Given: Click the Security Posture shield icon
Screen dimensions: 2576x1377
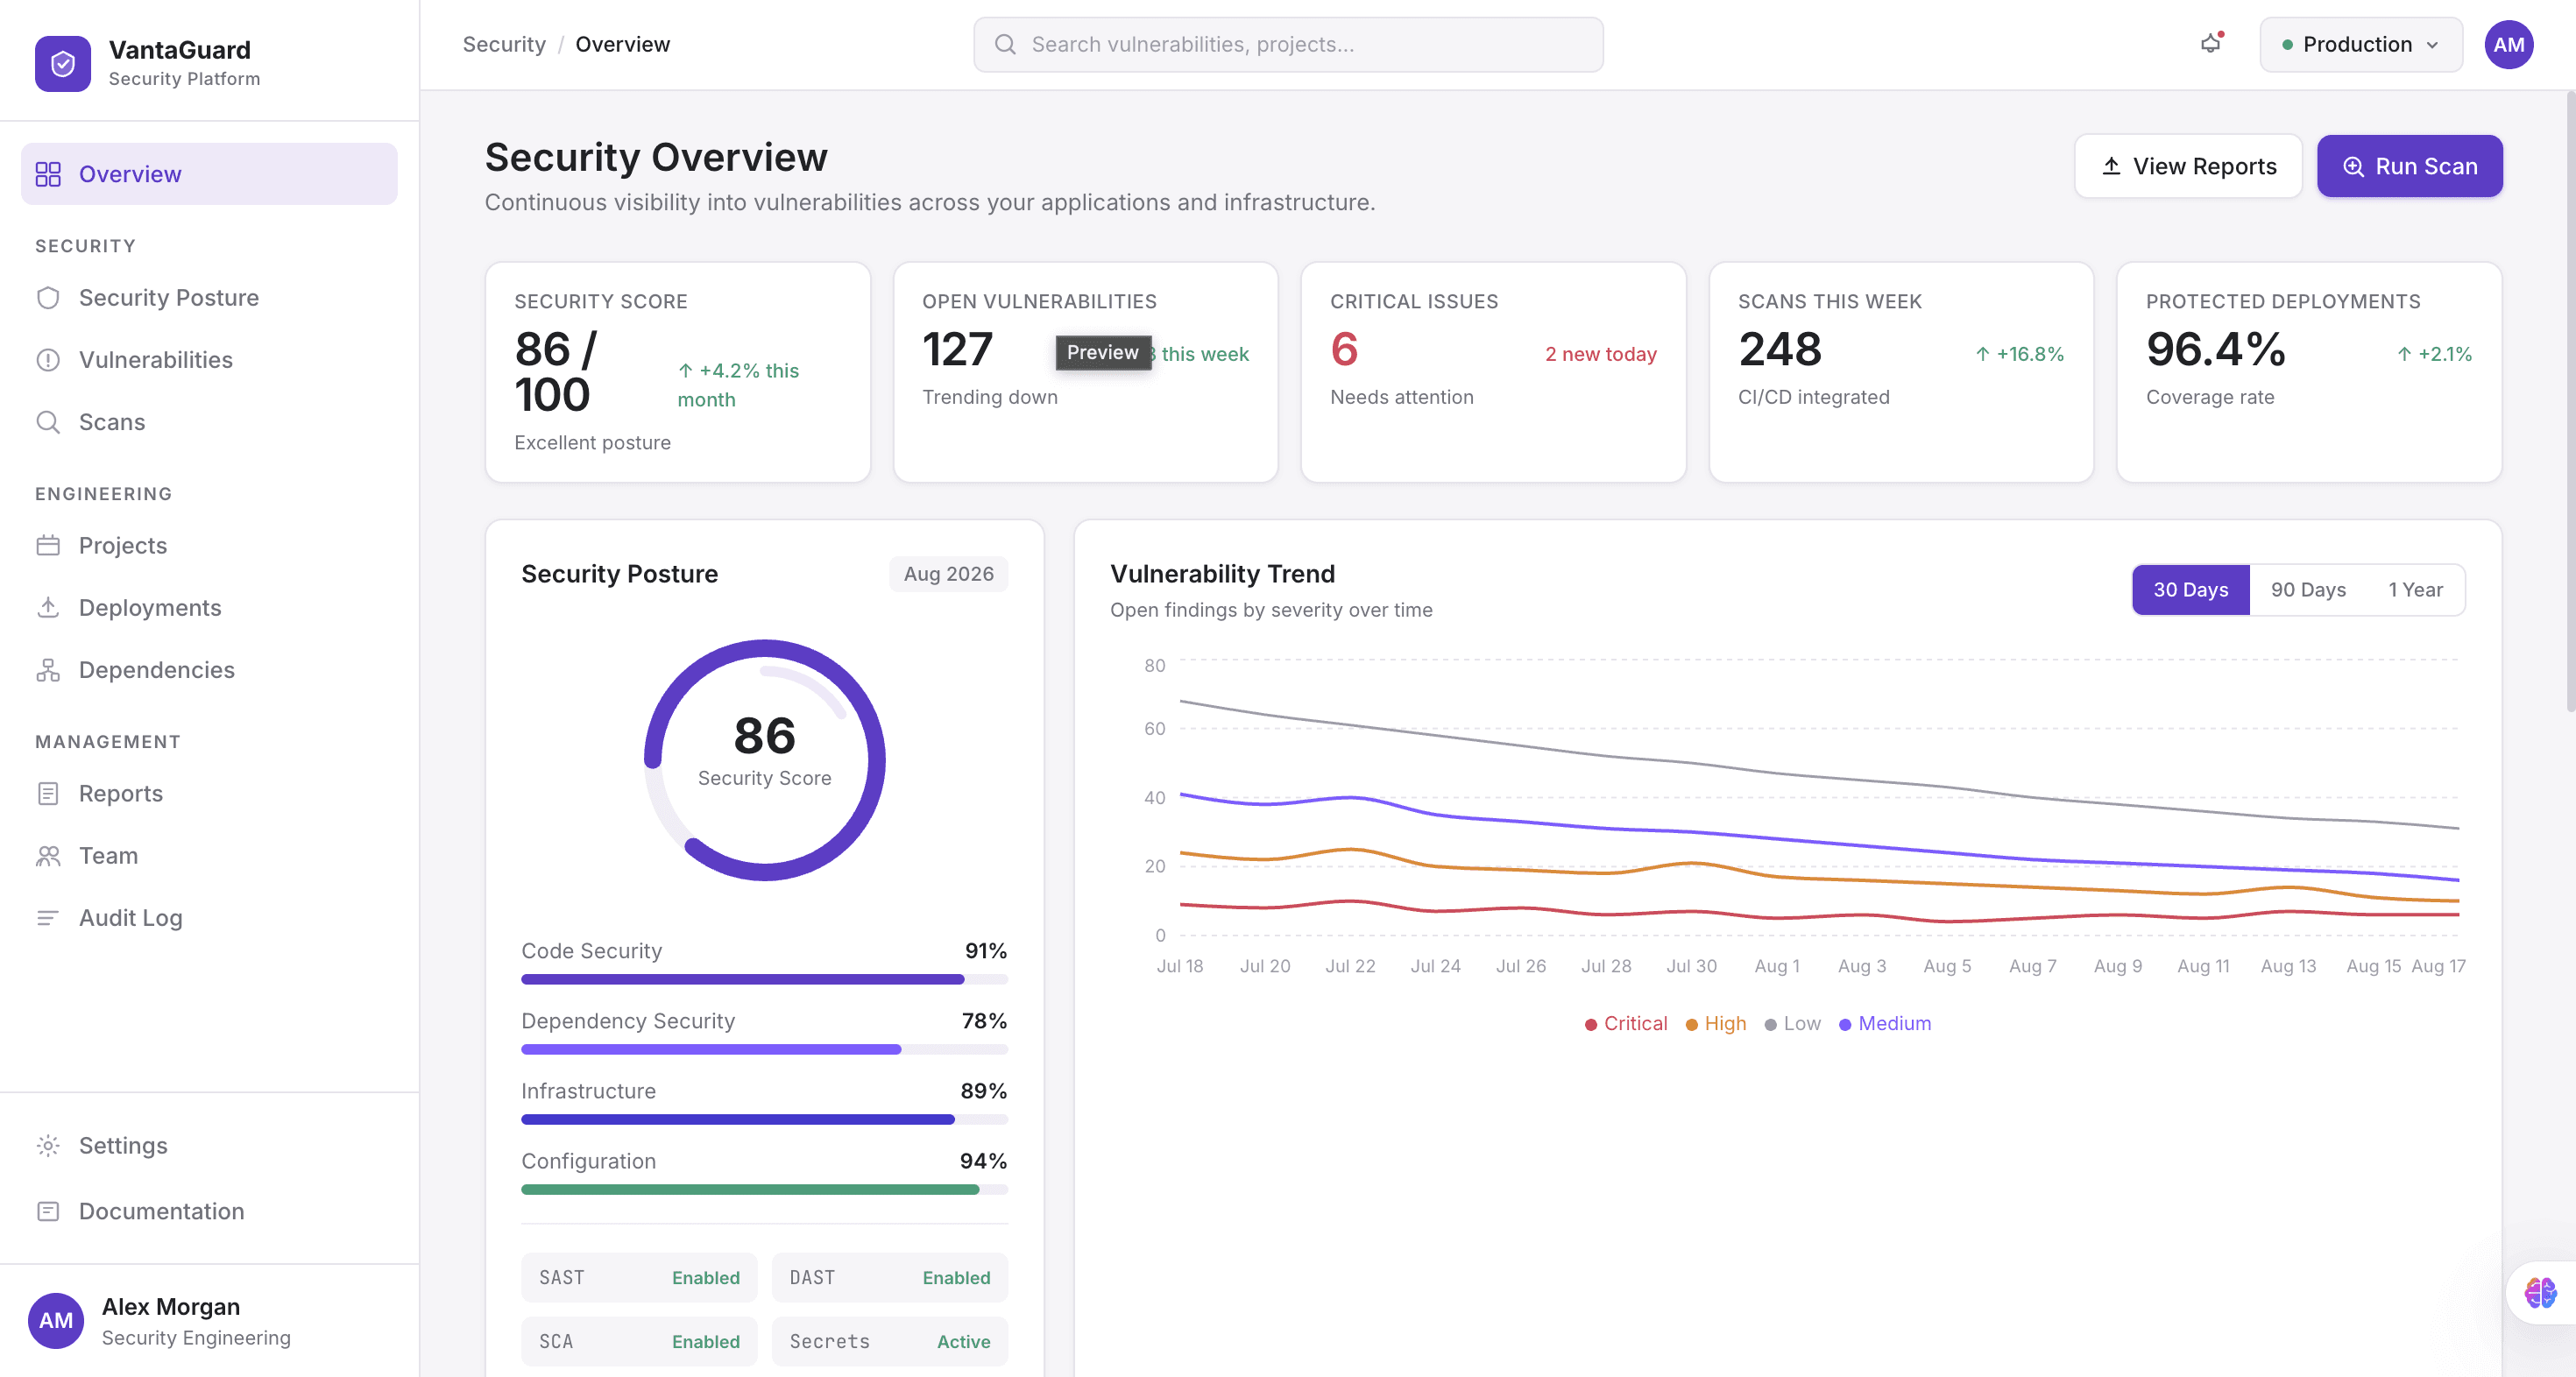Looking at the screenshot, I should (x=48, y=298).
